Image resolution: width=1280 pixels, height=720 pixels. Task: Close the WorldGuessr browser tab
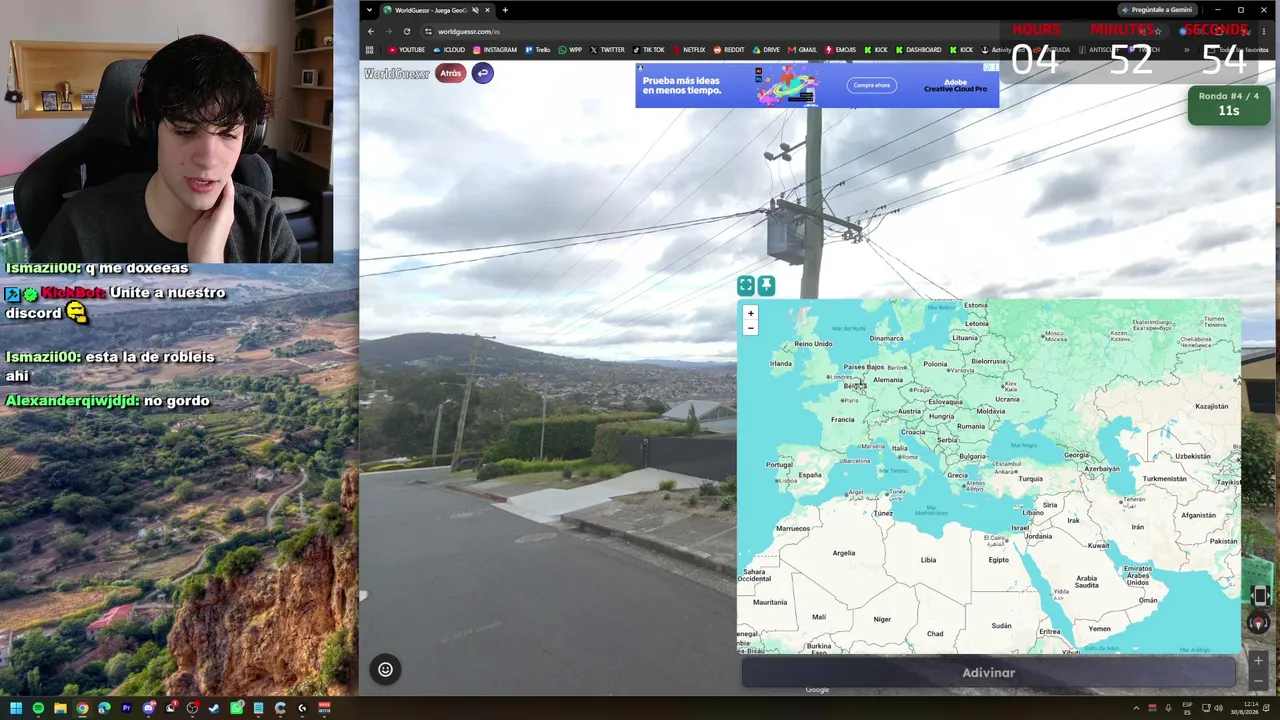(x=488, y=10)
